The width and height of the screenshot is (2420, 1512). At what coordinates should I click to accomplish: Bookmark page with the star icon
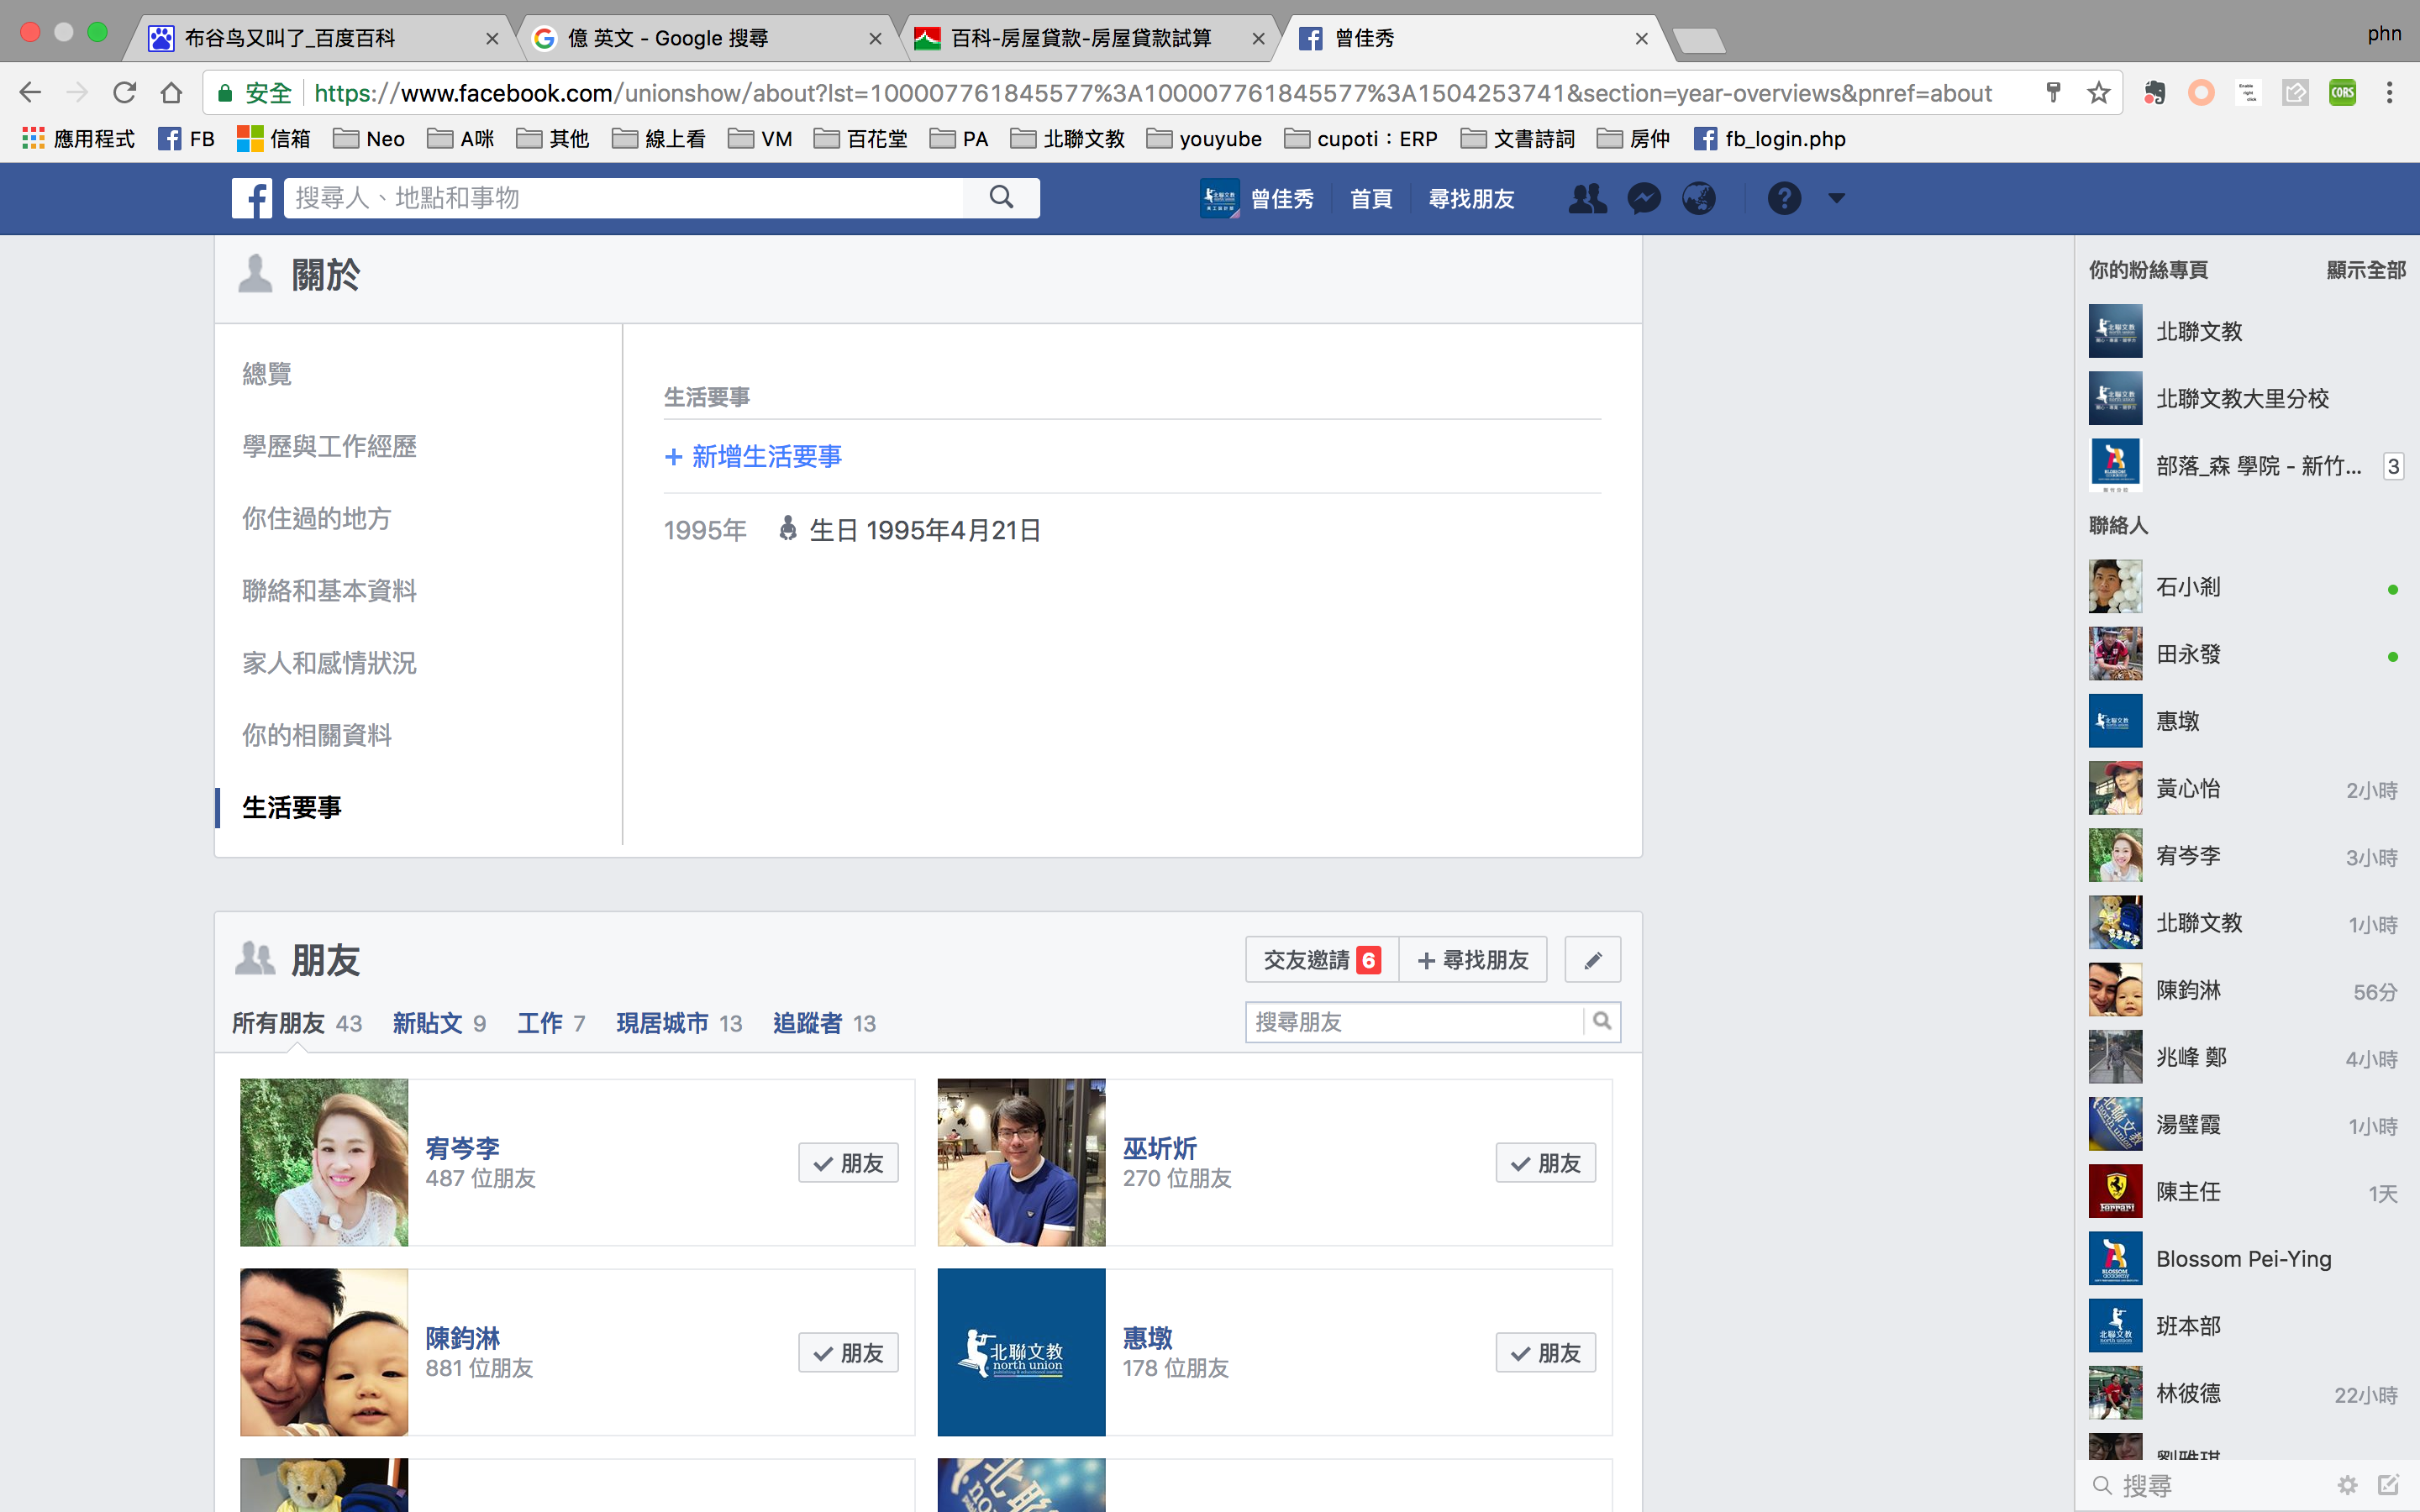(2098, 93)
